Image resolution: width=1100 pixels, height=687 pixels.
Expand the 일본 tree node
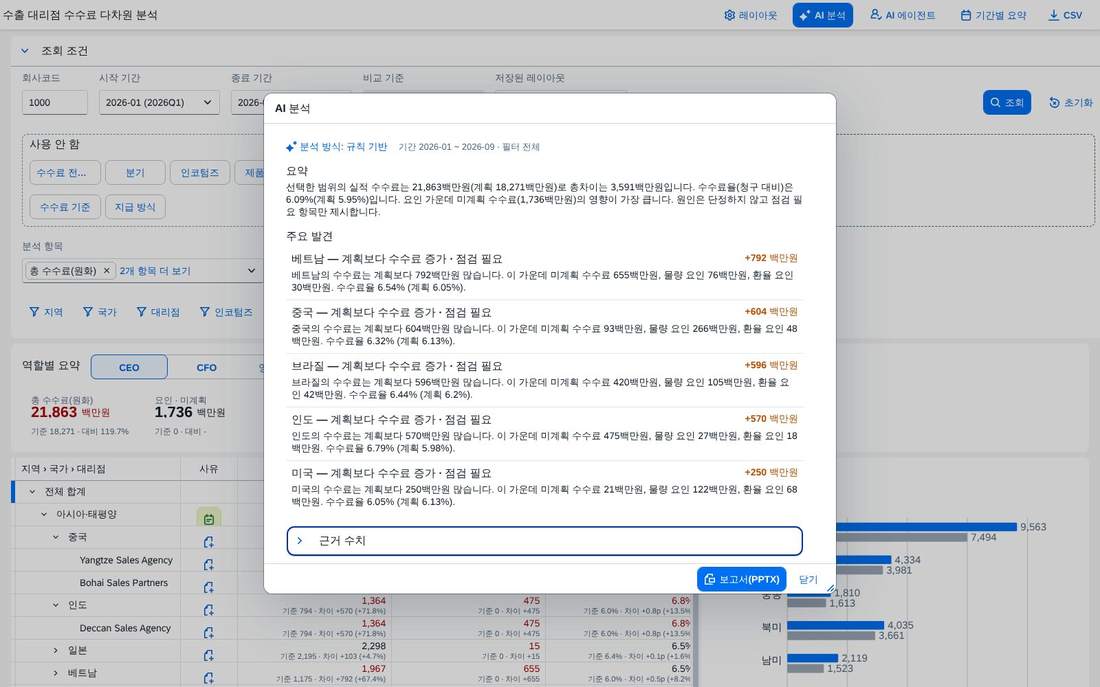point(55,651)
